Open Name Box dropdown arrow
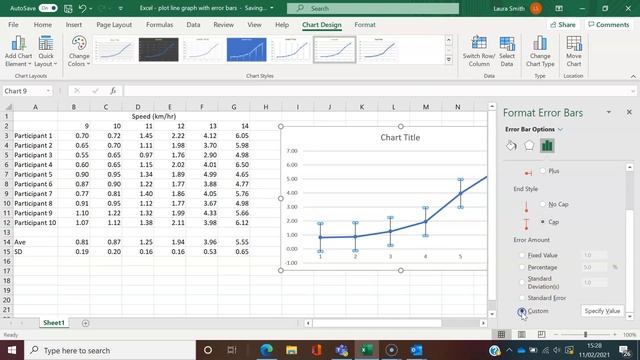Viewport: 640px width, 360px height. pyautogui.click(x=48, y=91)
